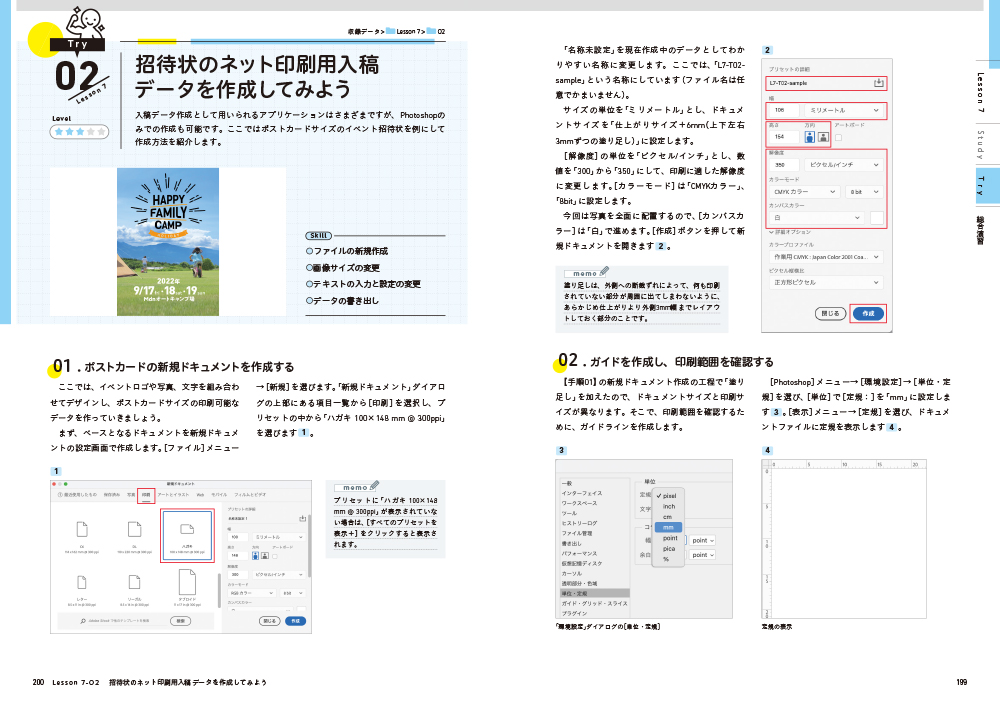Screen dimensions: 1000x706
Task: Click clock icon of 最近使用したもの tab
Action: pyautogui.click(x=60, y=494)
